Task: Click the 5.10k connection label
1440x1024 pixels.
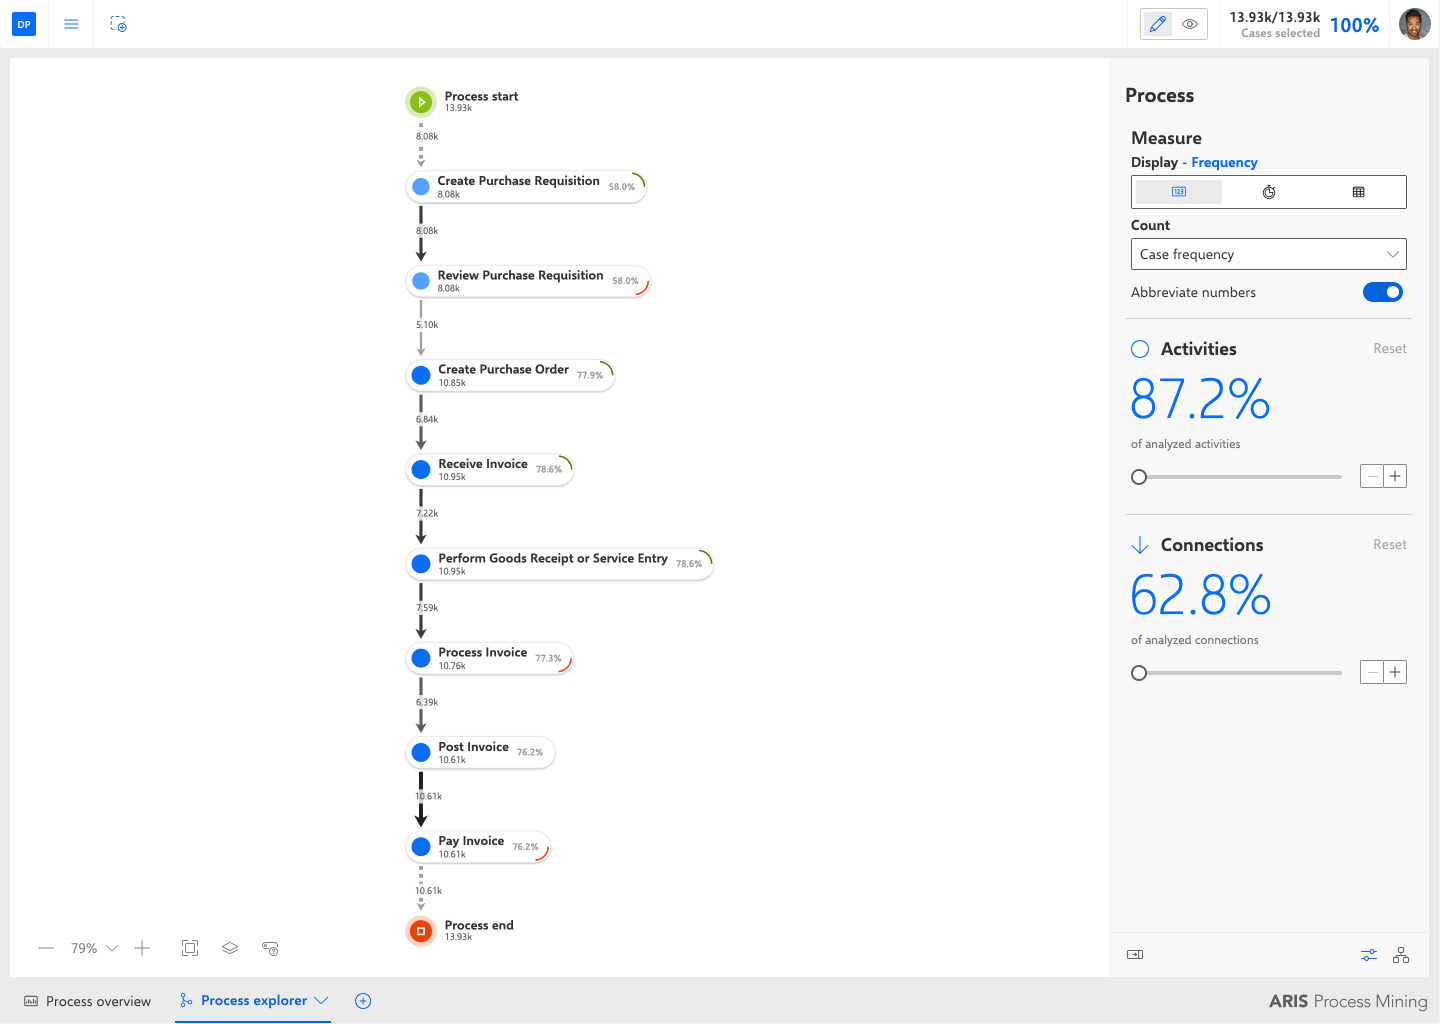Action: (x=427, y=325)
